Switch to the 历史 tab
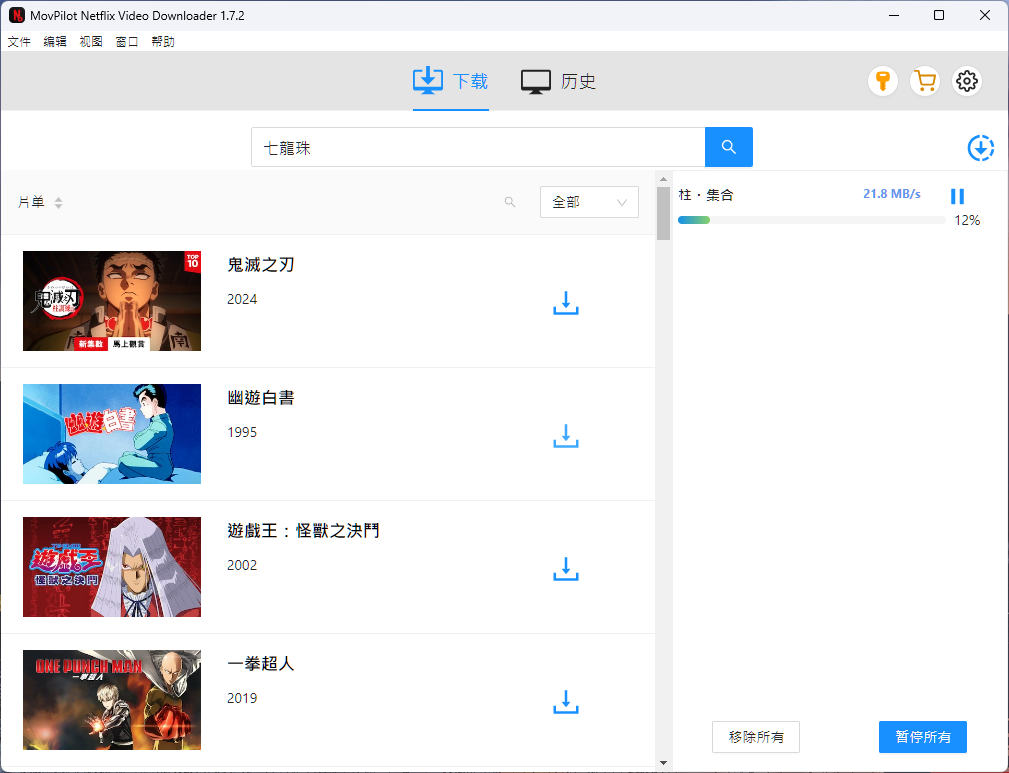The height and width of the screenshot is (773, 1009). (x=558, y=82)
